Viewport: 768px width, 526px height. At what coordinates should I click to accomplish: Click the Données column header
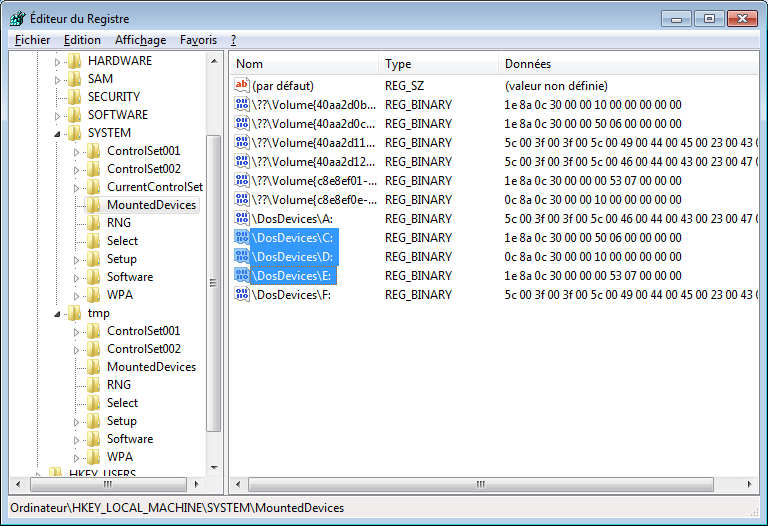point(628,64)
